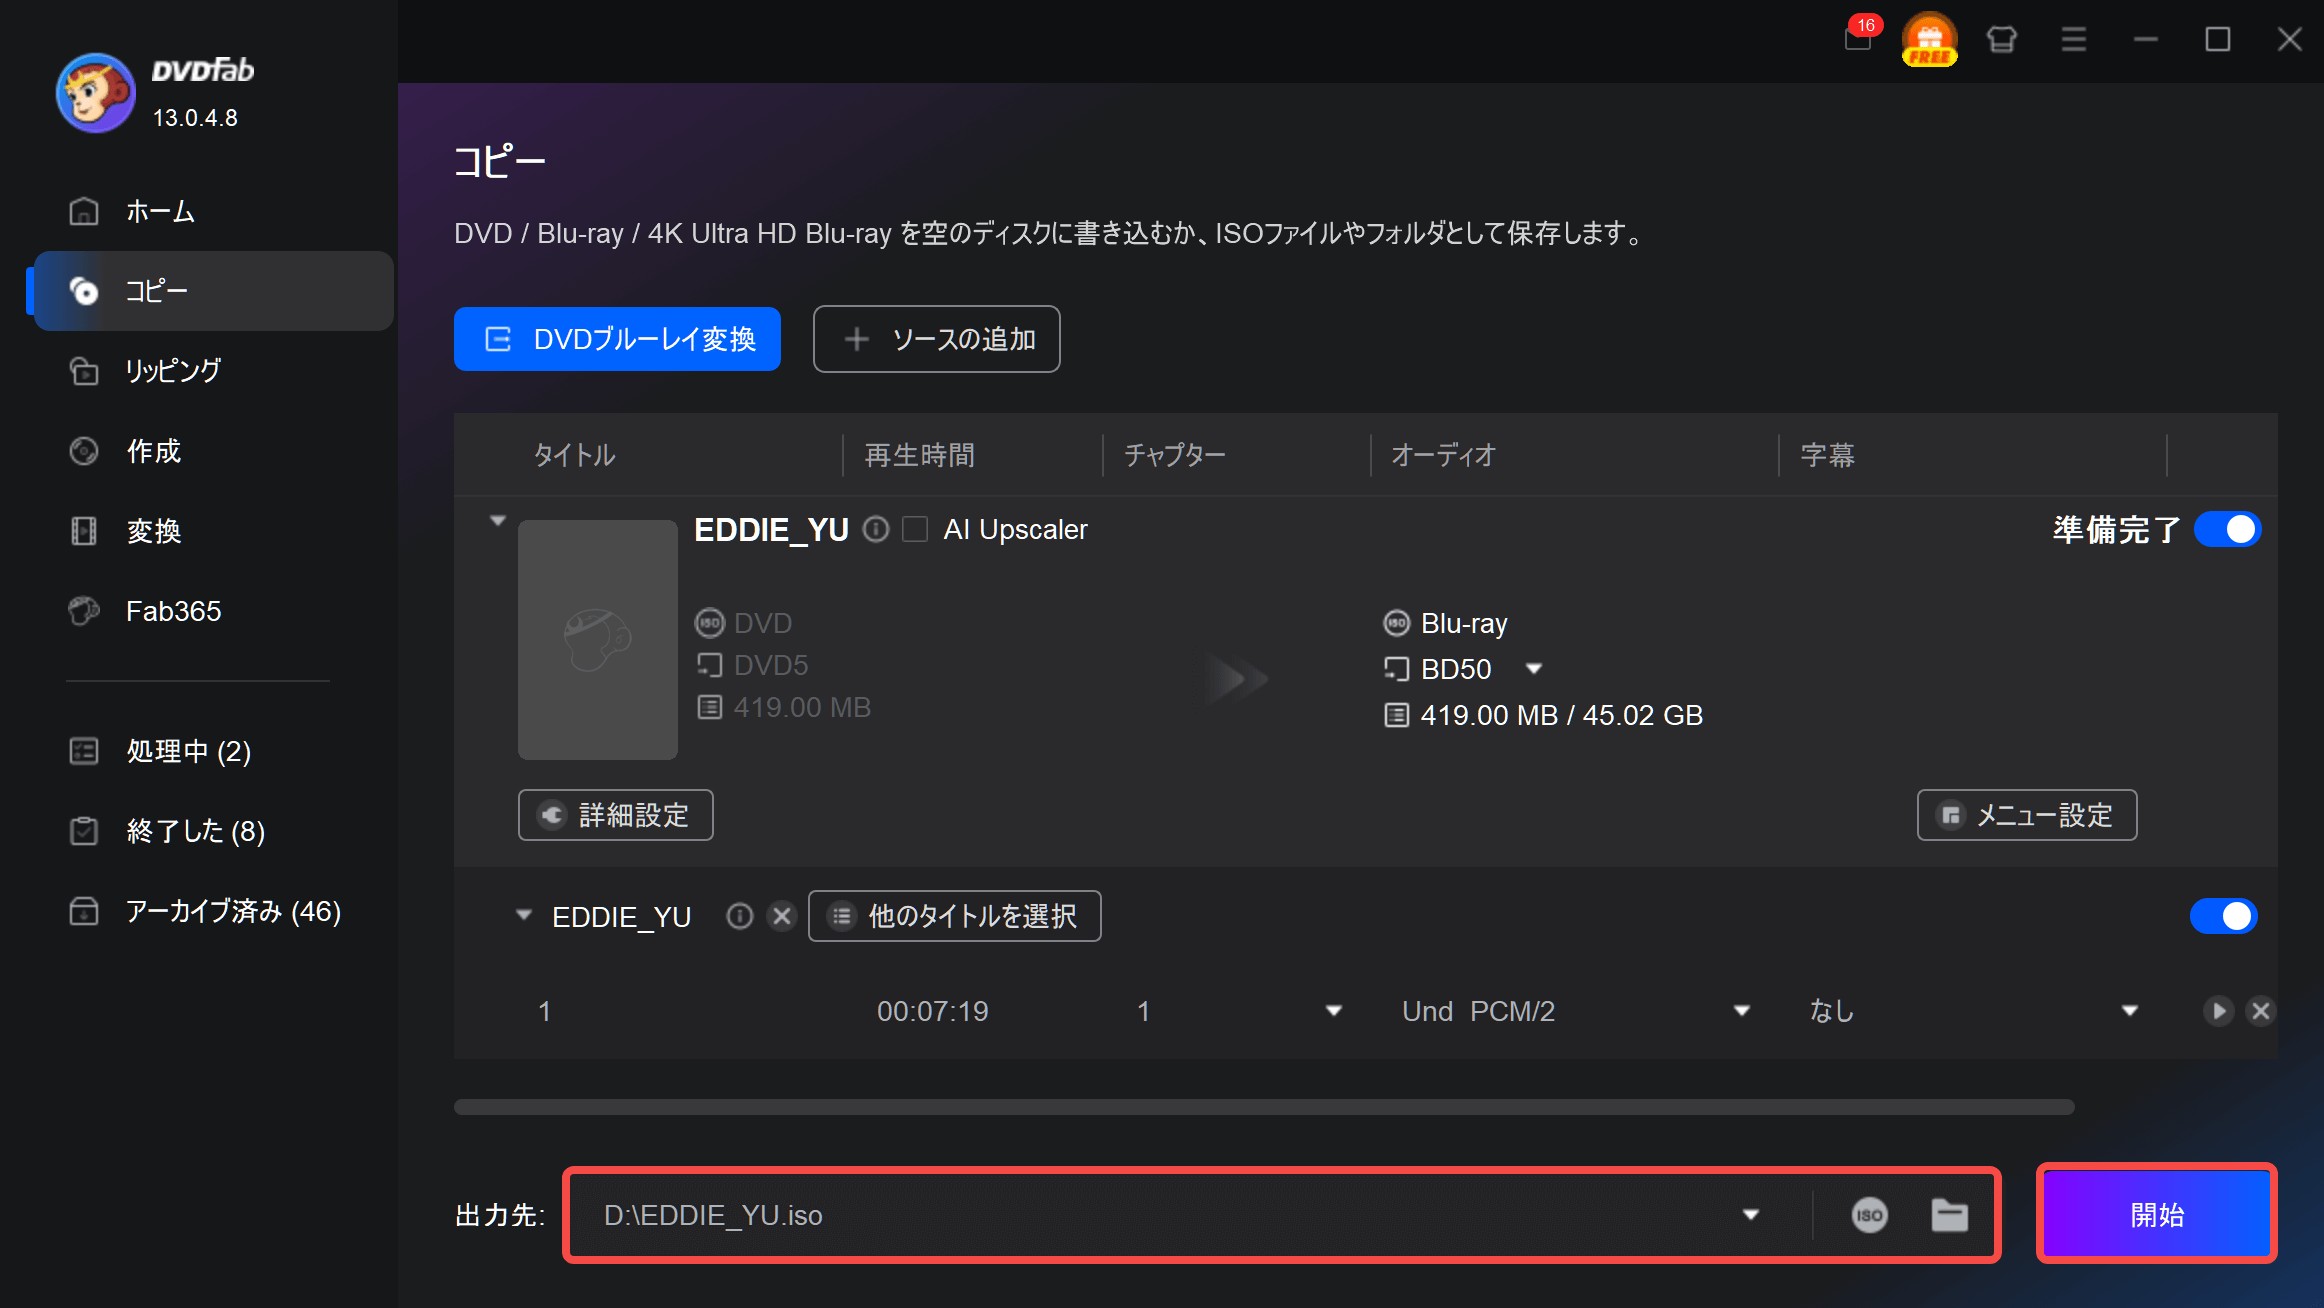Open 作成 module
This screenshot has width=2324, height=1308.
pos(212,451)
